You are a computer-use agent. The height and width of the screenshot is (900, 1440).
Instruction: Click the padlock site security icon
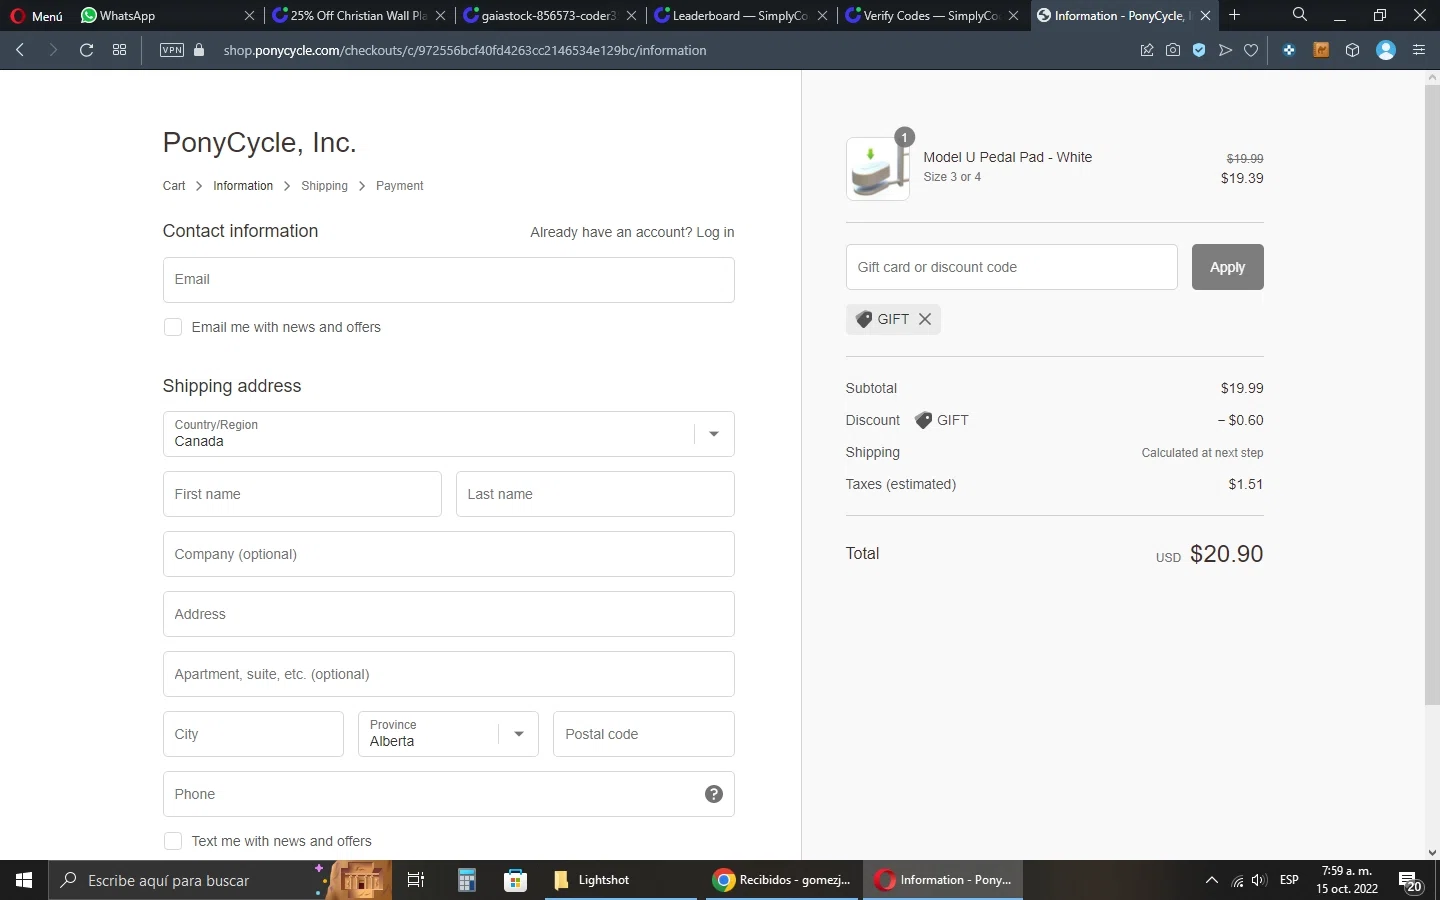(199, 50)
